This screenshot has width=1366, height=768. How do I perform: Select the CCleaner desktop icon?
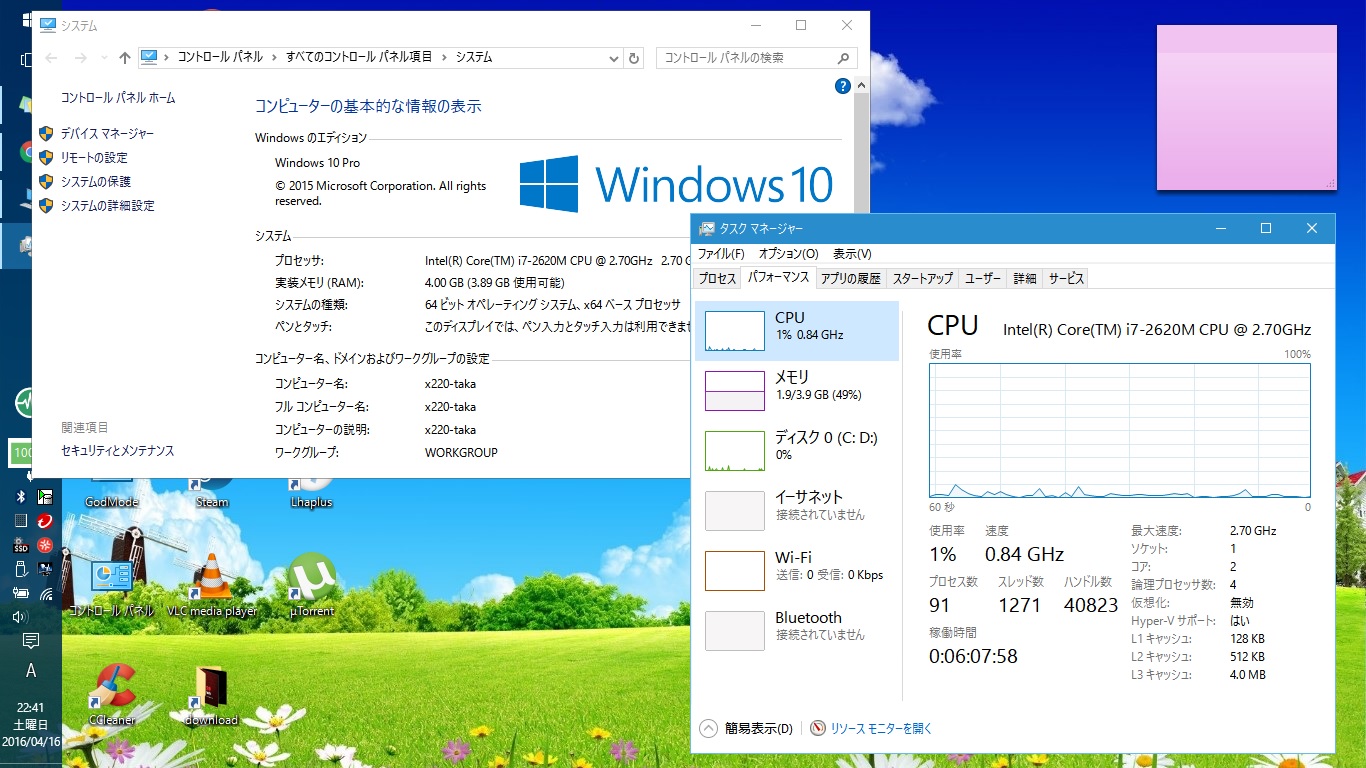pyautogui.click(x=112, y=694)
